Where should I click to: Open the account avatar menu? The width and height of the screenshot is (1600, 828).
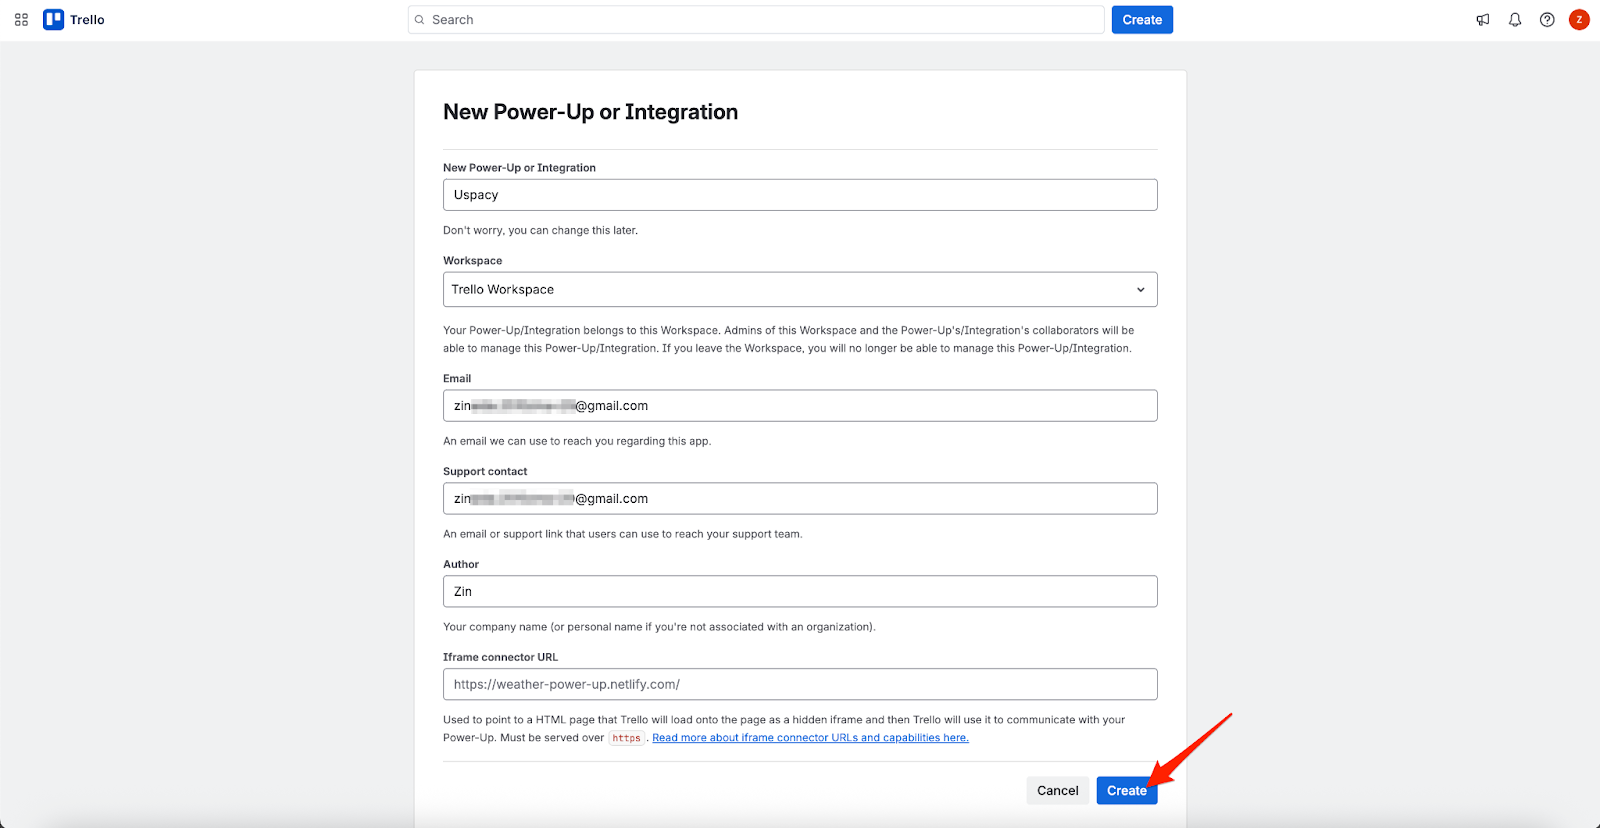[x=1579, y=20]
